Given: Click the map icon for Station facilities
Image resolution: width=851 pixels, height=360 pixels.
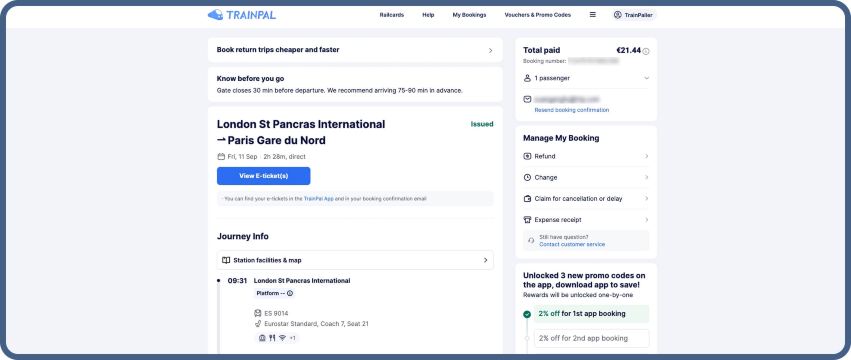Looking at the screenshot, I should [x=226, y=260].
